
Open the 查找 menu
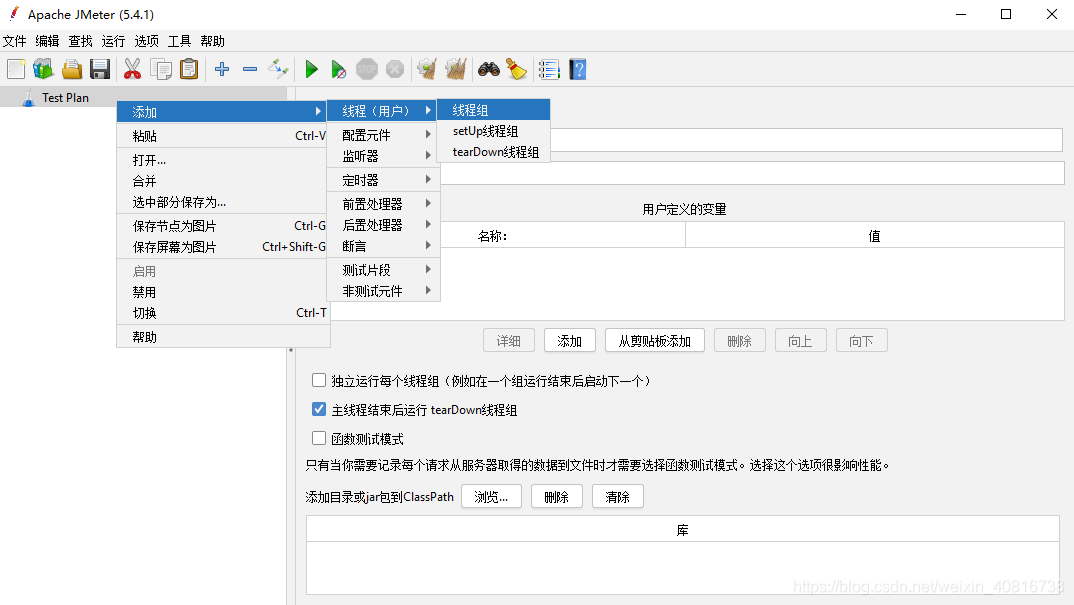point(80,41)
